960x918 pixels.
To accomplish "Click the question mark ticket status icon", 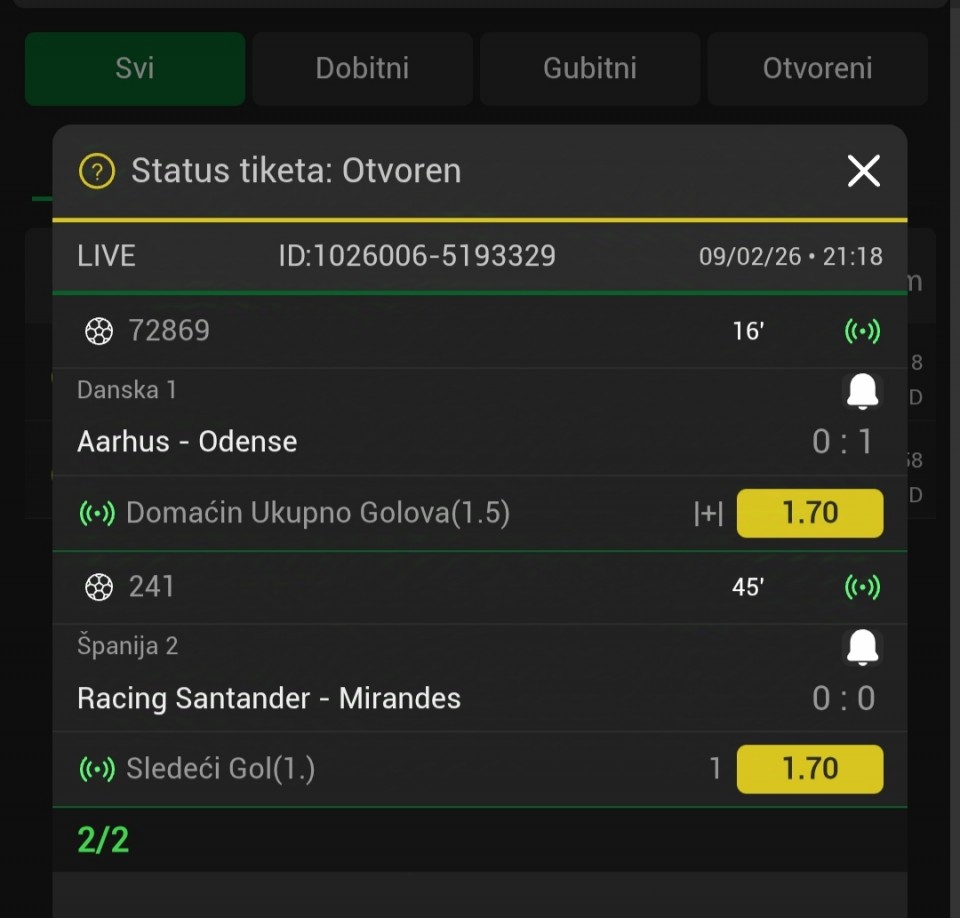I will click(97, 171).
